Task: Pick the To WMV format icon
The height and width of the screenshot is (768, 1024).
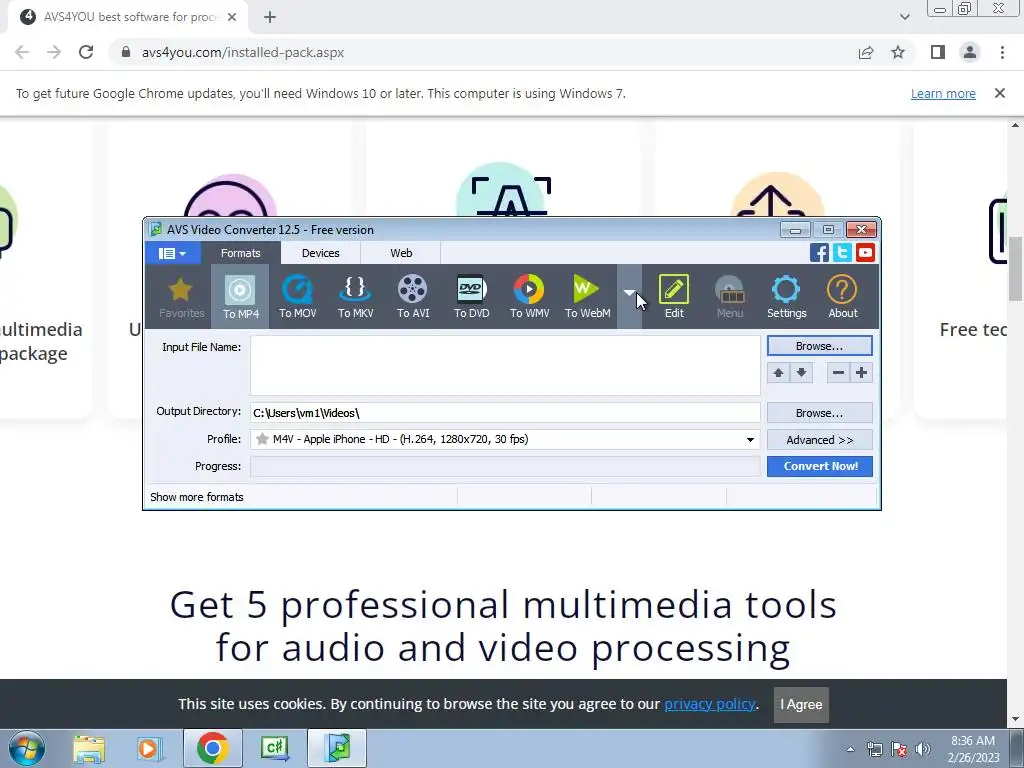Action: [x=529, y=297]
